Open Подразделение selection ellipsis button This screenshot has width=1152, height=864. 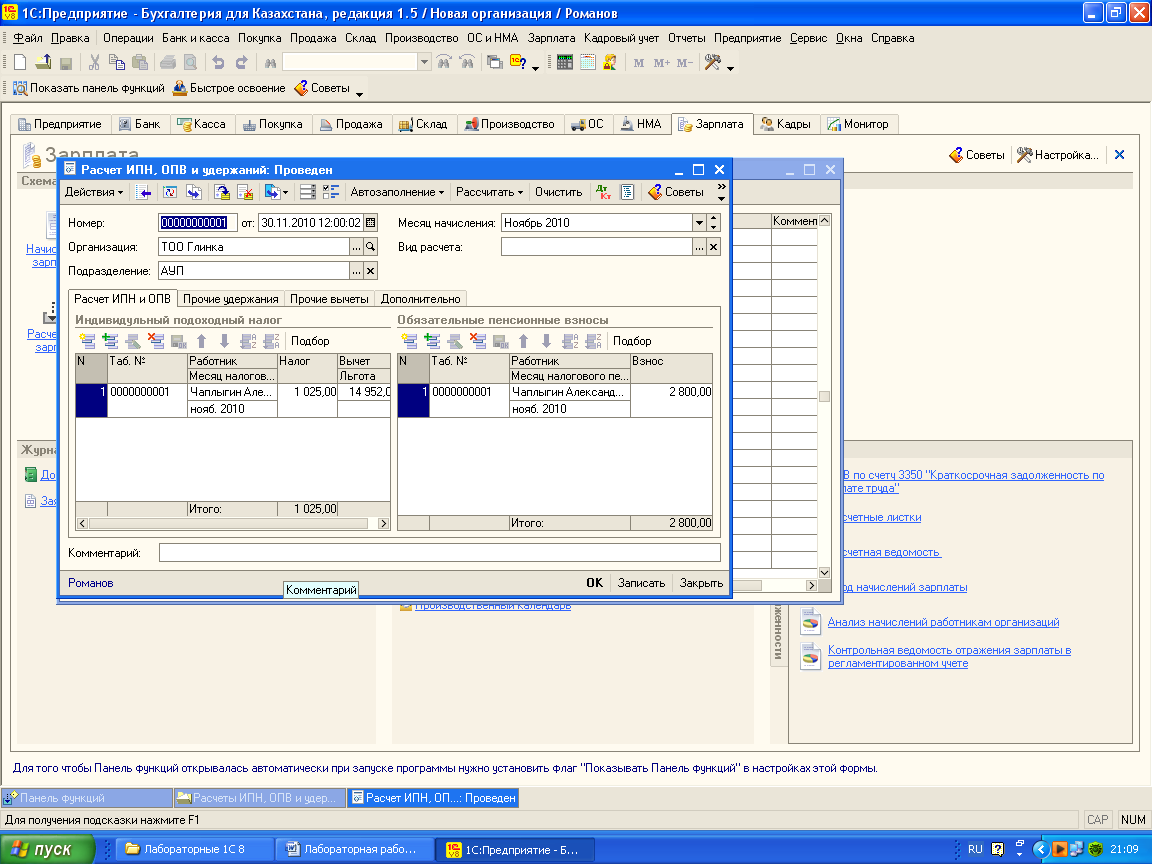tap(356, 271)
